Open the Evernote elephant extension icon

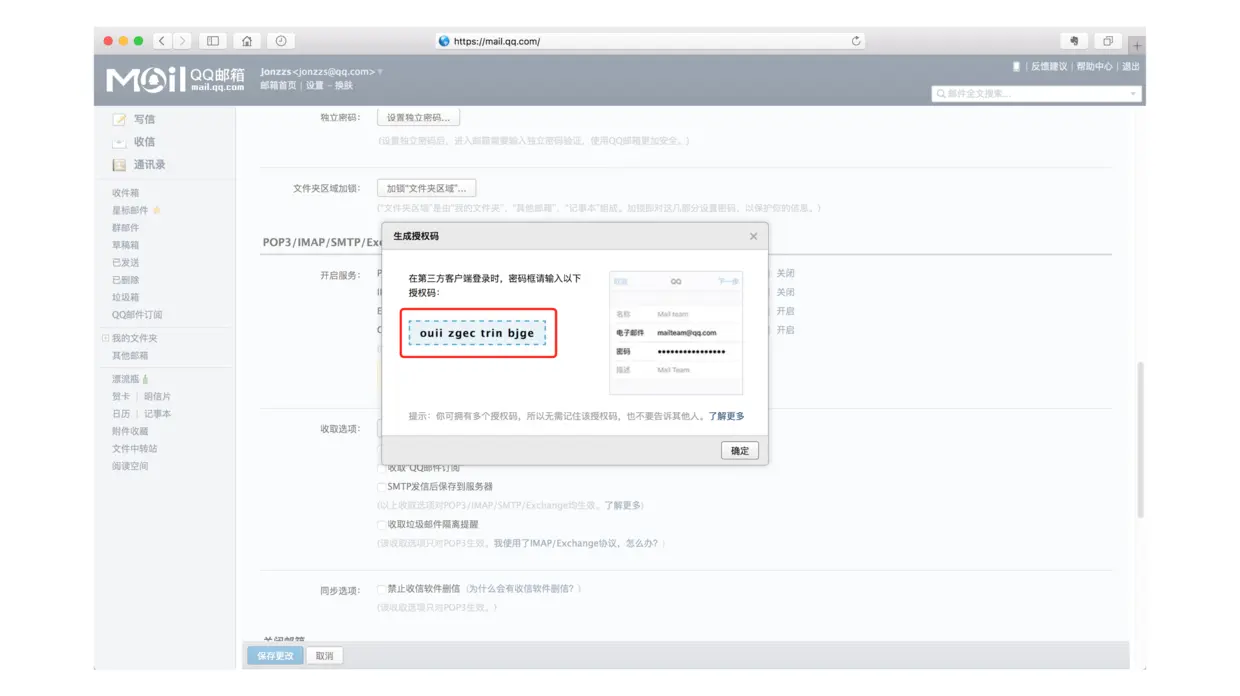pos(1074,41)
